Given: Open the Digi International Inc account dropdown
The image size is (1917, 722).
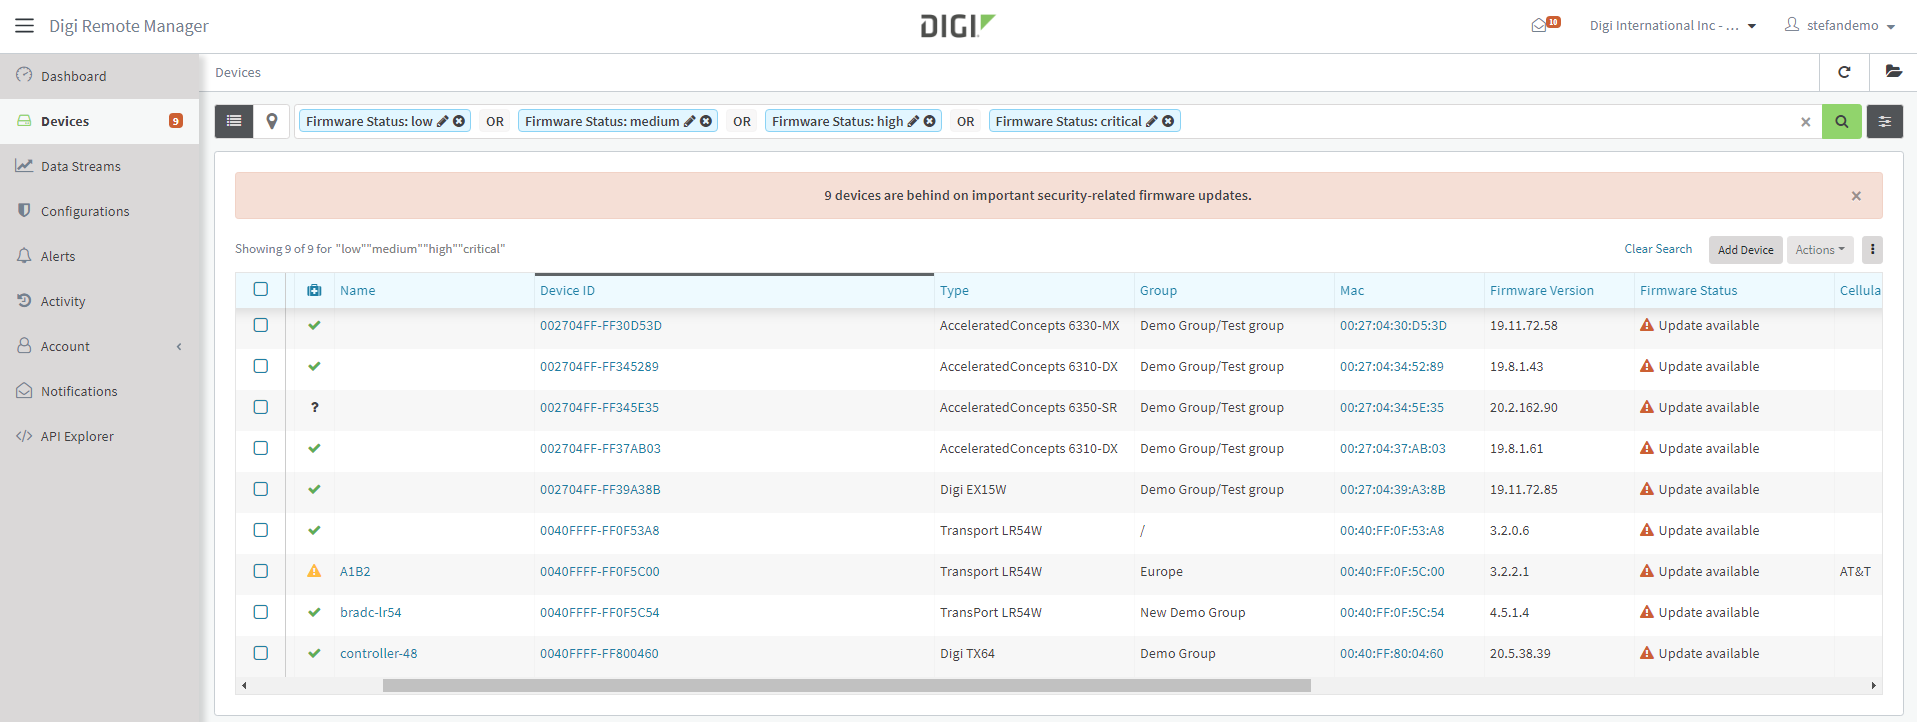Looking at the screenshot, I should click(x=1673, y=25).
